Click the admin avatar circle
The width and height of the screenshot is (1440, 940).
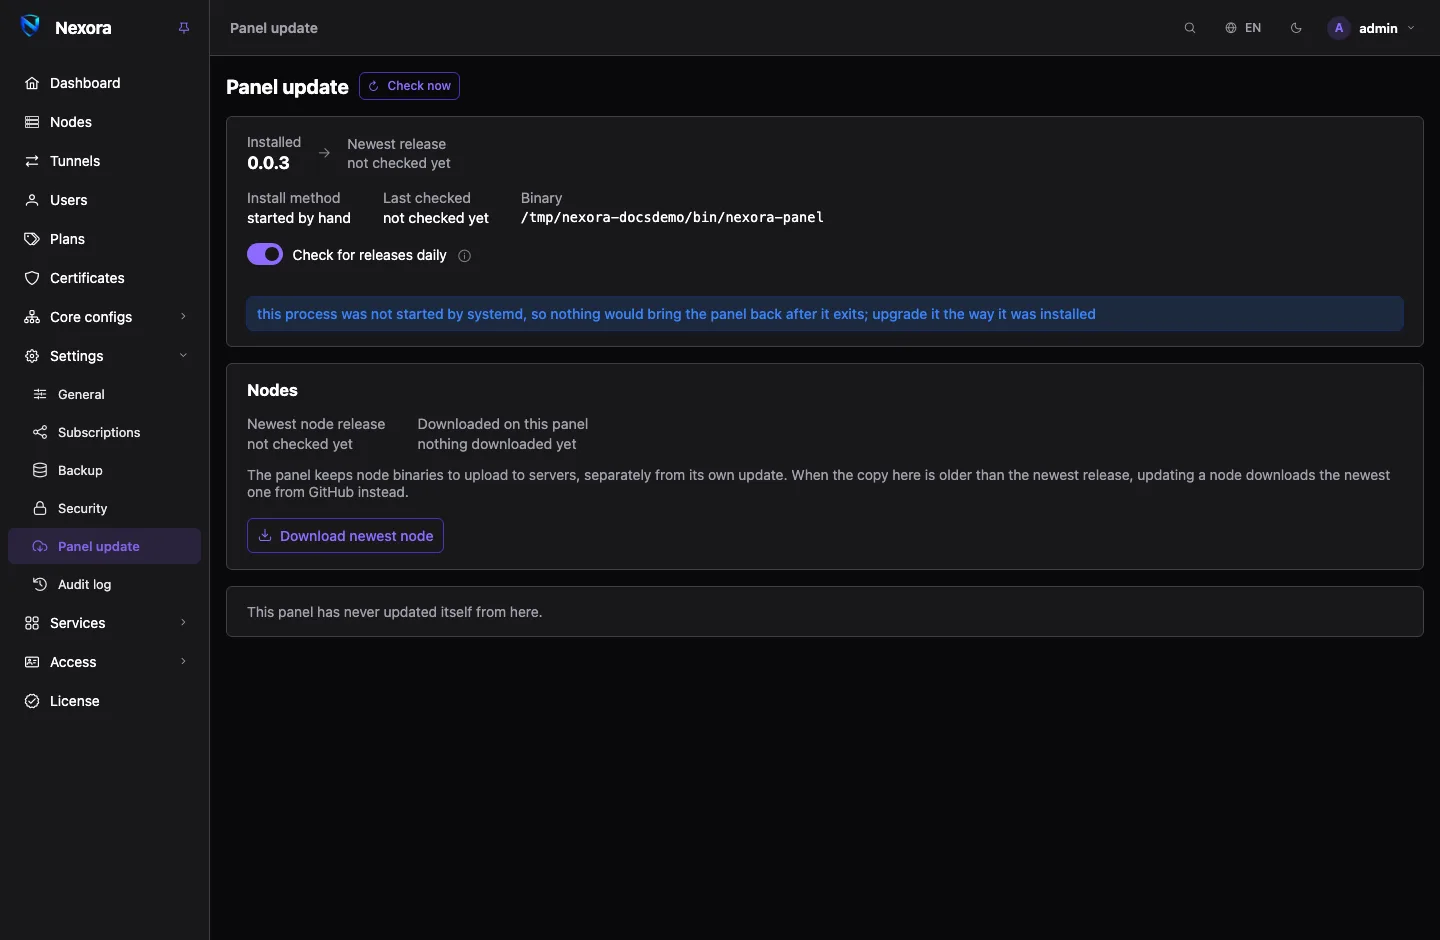coord(1339,28)
